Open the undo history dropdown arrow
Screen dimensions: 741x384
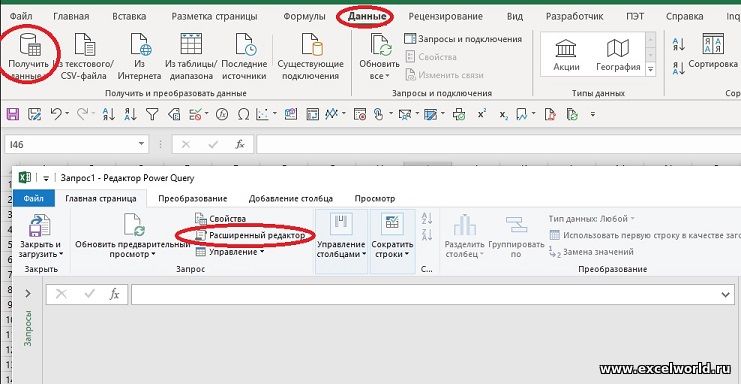pyautogui.click(x=67, y=114)
